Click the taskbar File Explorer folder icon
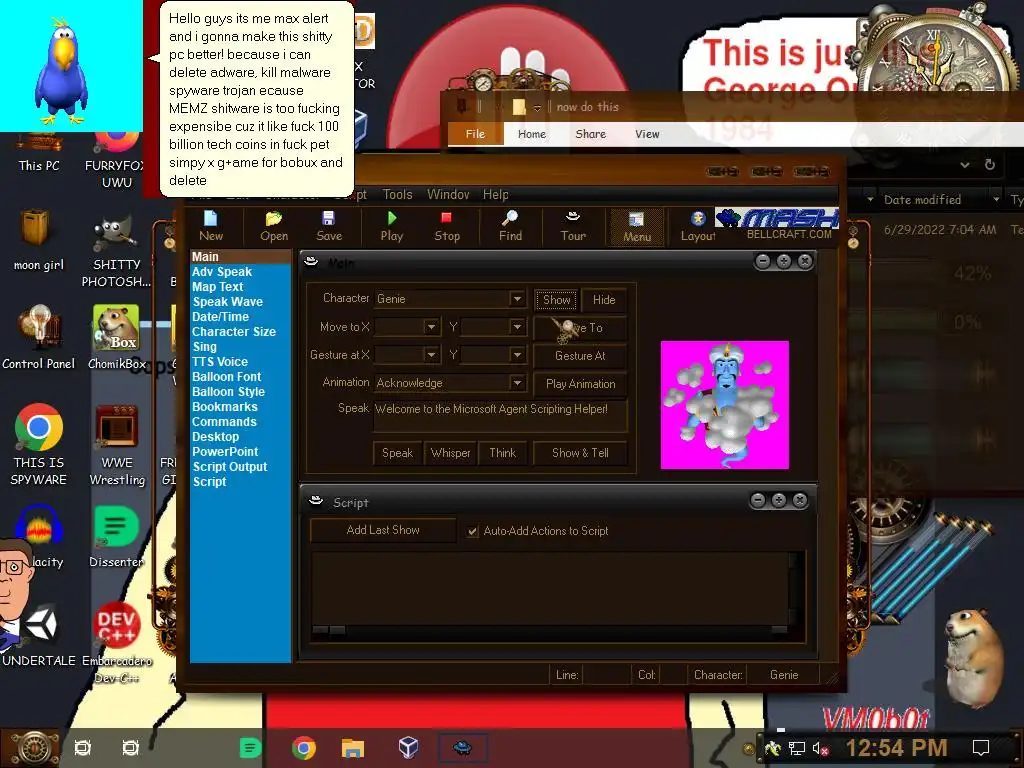Screen dimensions: 1024x768 [x=353, y=748]
